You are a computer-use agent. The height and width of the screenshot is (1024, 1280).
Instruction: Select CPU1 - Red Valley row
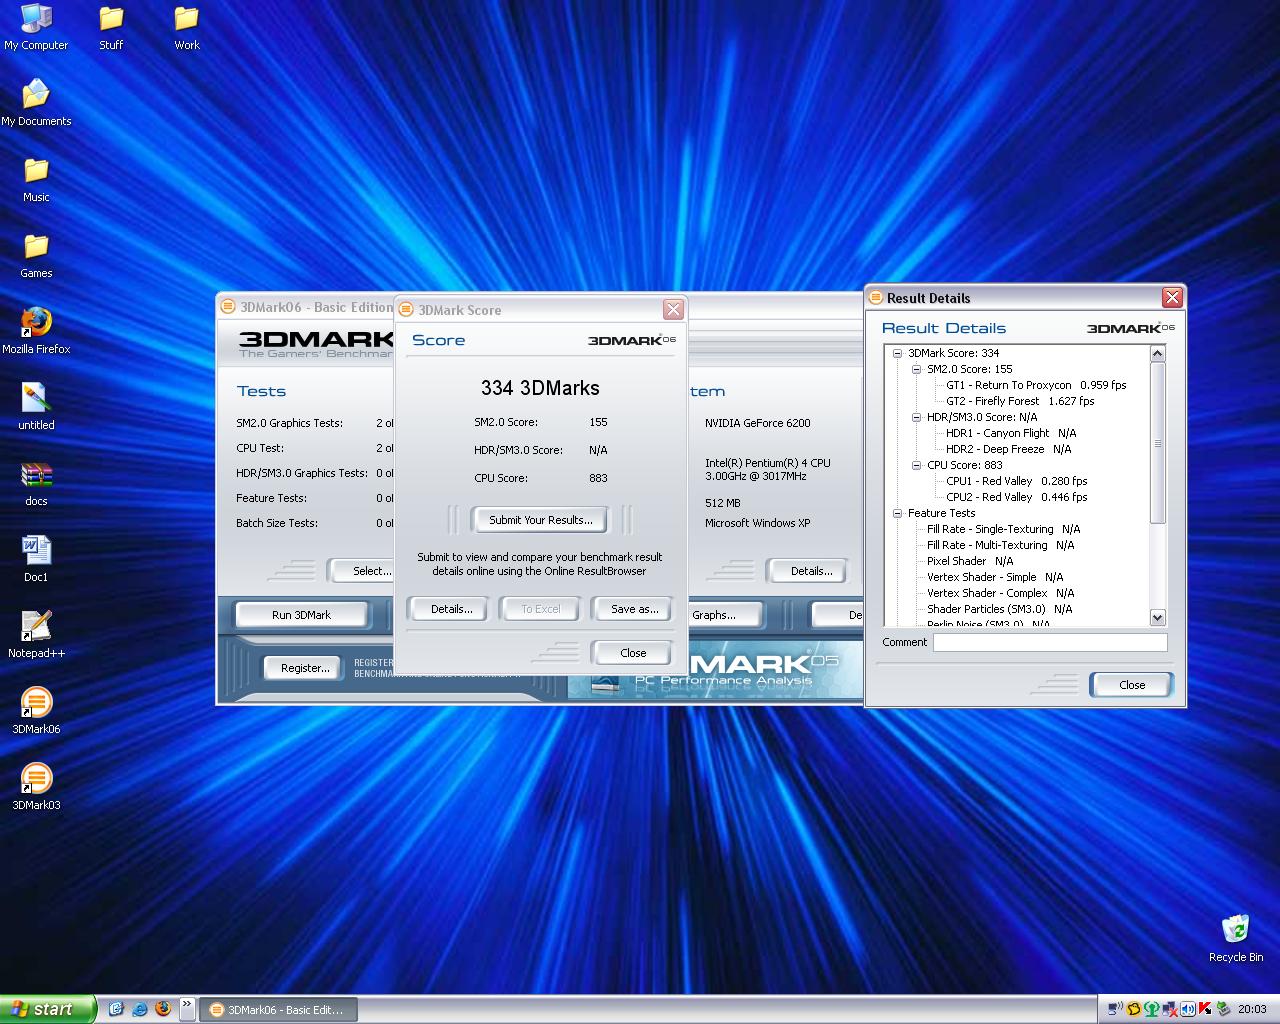[x=1016, y=481]
